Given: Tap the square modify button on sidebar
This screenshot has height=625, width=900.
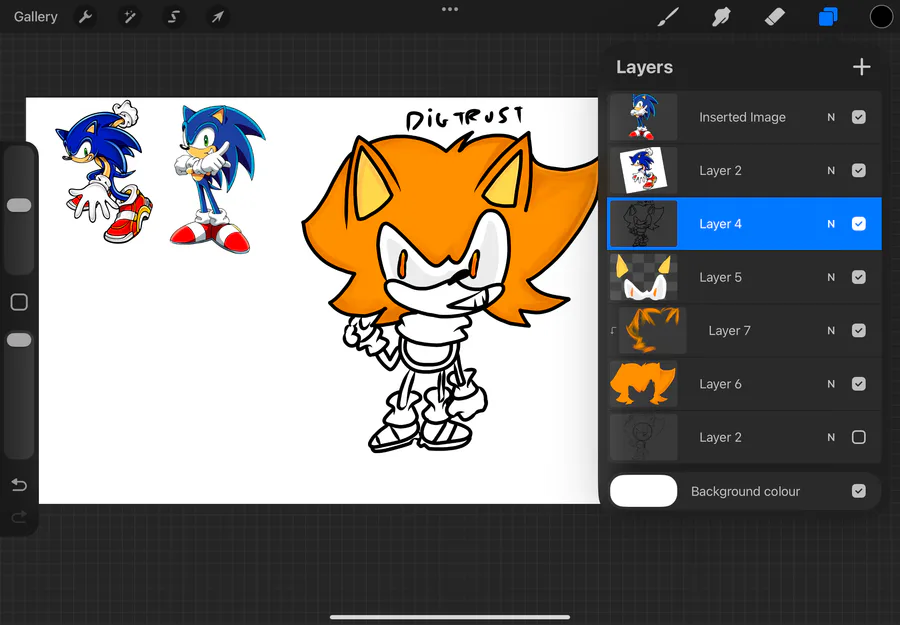Looking at the screenshot, I should click(19, 302).
